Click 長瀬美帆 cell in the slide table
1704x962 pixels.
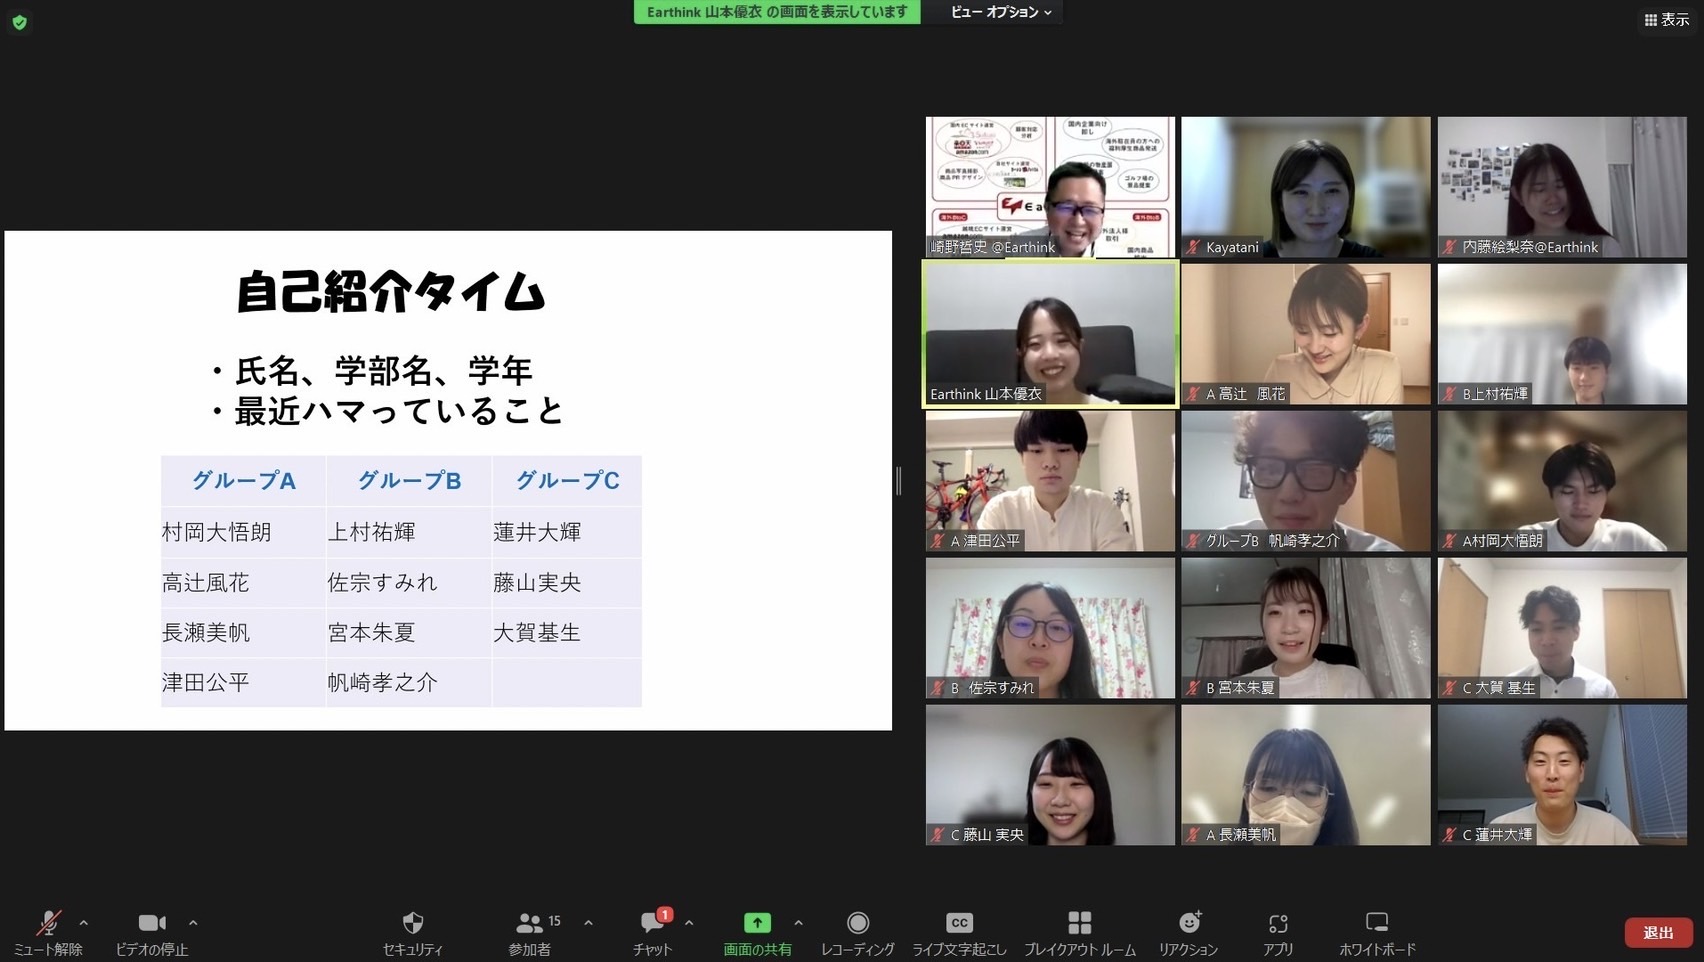pos(243,632)
